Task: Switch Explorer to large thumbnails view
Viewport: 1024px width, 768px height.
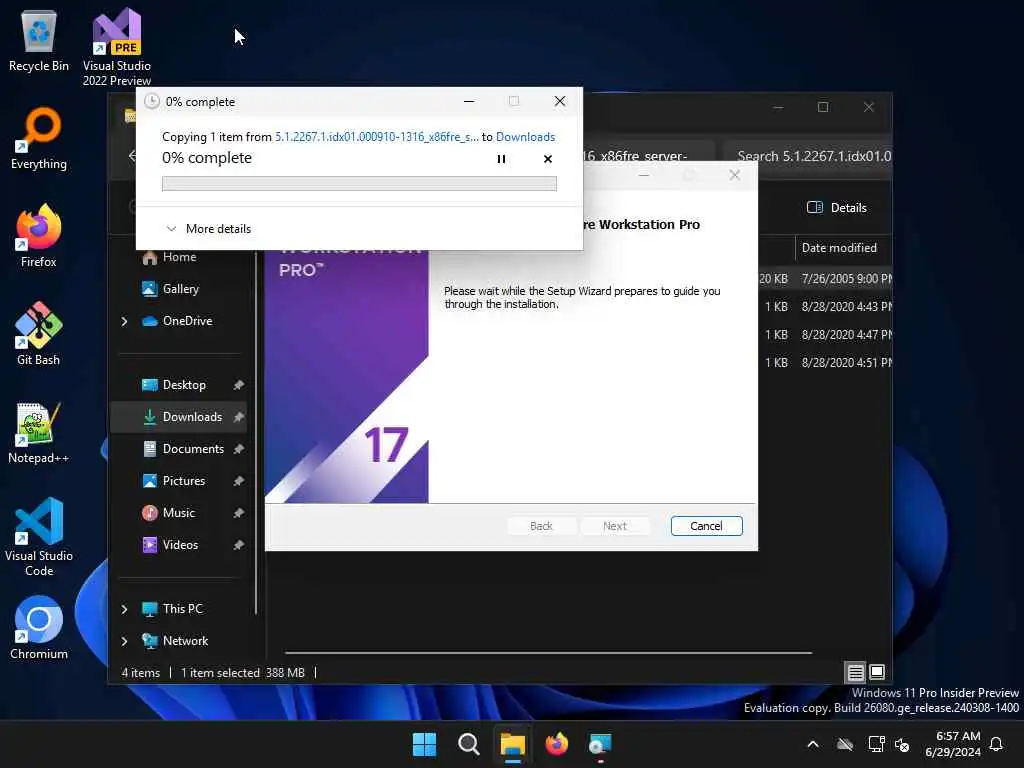Action: point(877,672)
